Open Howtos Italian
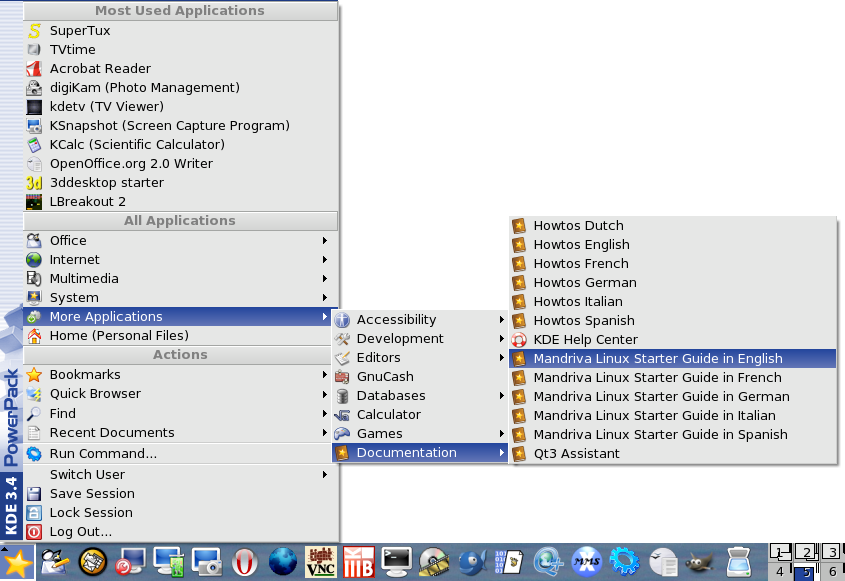 click(x=673, y=301)
